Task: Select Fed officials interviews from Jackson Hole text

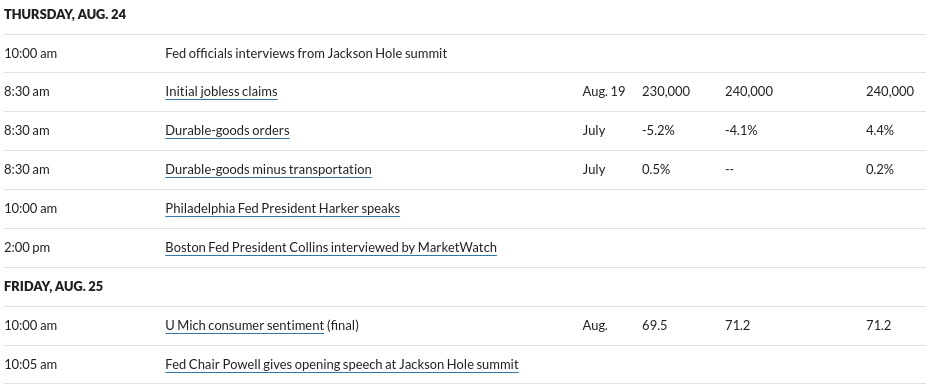Action: (306, 53)
